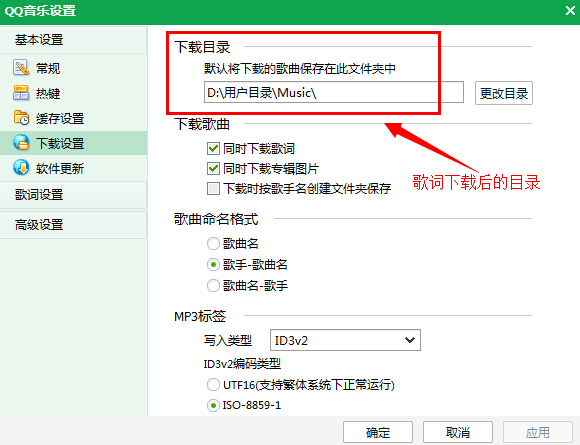Screen dimensions: 580x445
Task: Open 常规 settings page
Action: point(74,68)
